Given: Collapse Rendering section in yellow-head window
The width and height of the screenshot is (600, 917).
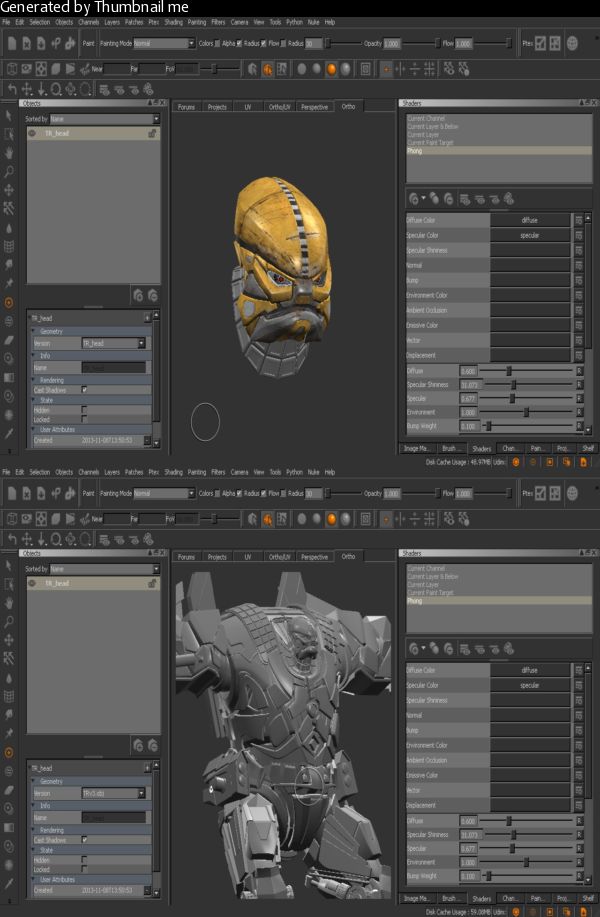Looking at the screenshot, I should (34, 380).
